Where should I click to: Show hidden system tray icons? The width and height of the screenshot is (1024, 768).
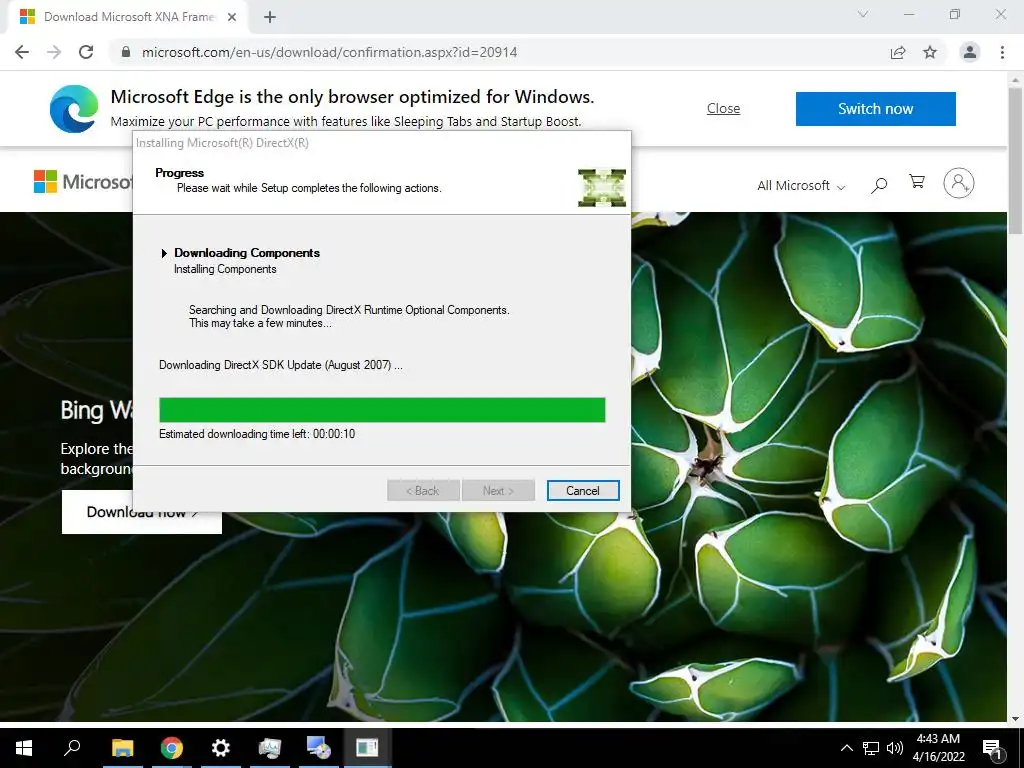(x=846, y=748)
